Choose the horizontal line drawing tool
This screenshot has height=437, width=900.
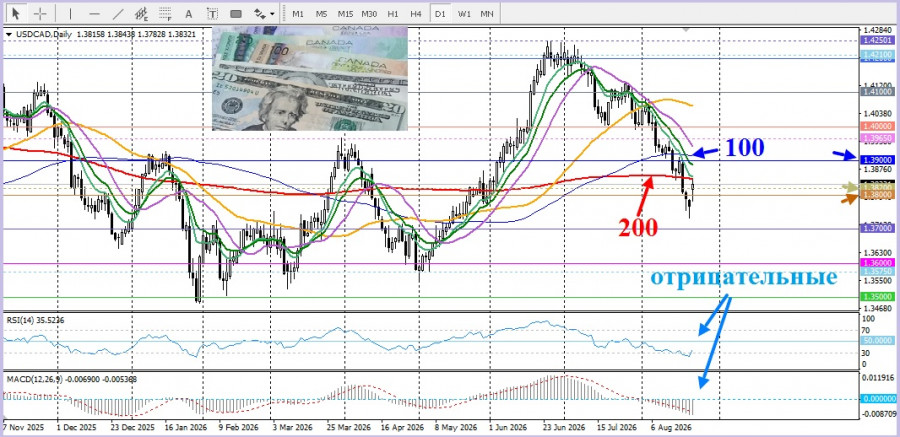[x=95, y=13]
